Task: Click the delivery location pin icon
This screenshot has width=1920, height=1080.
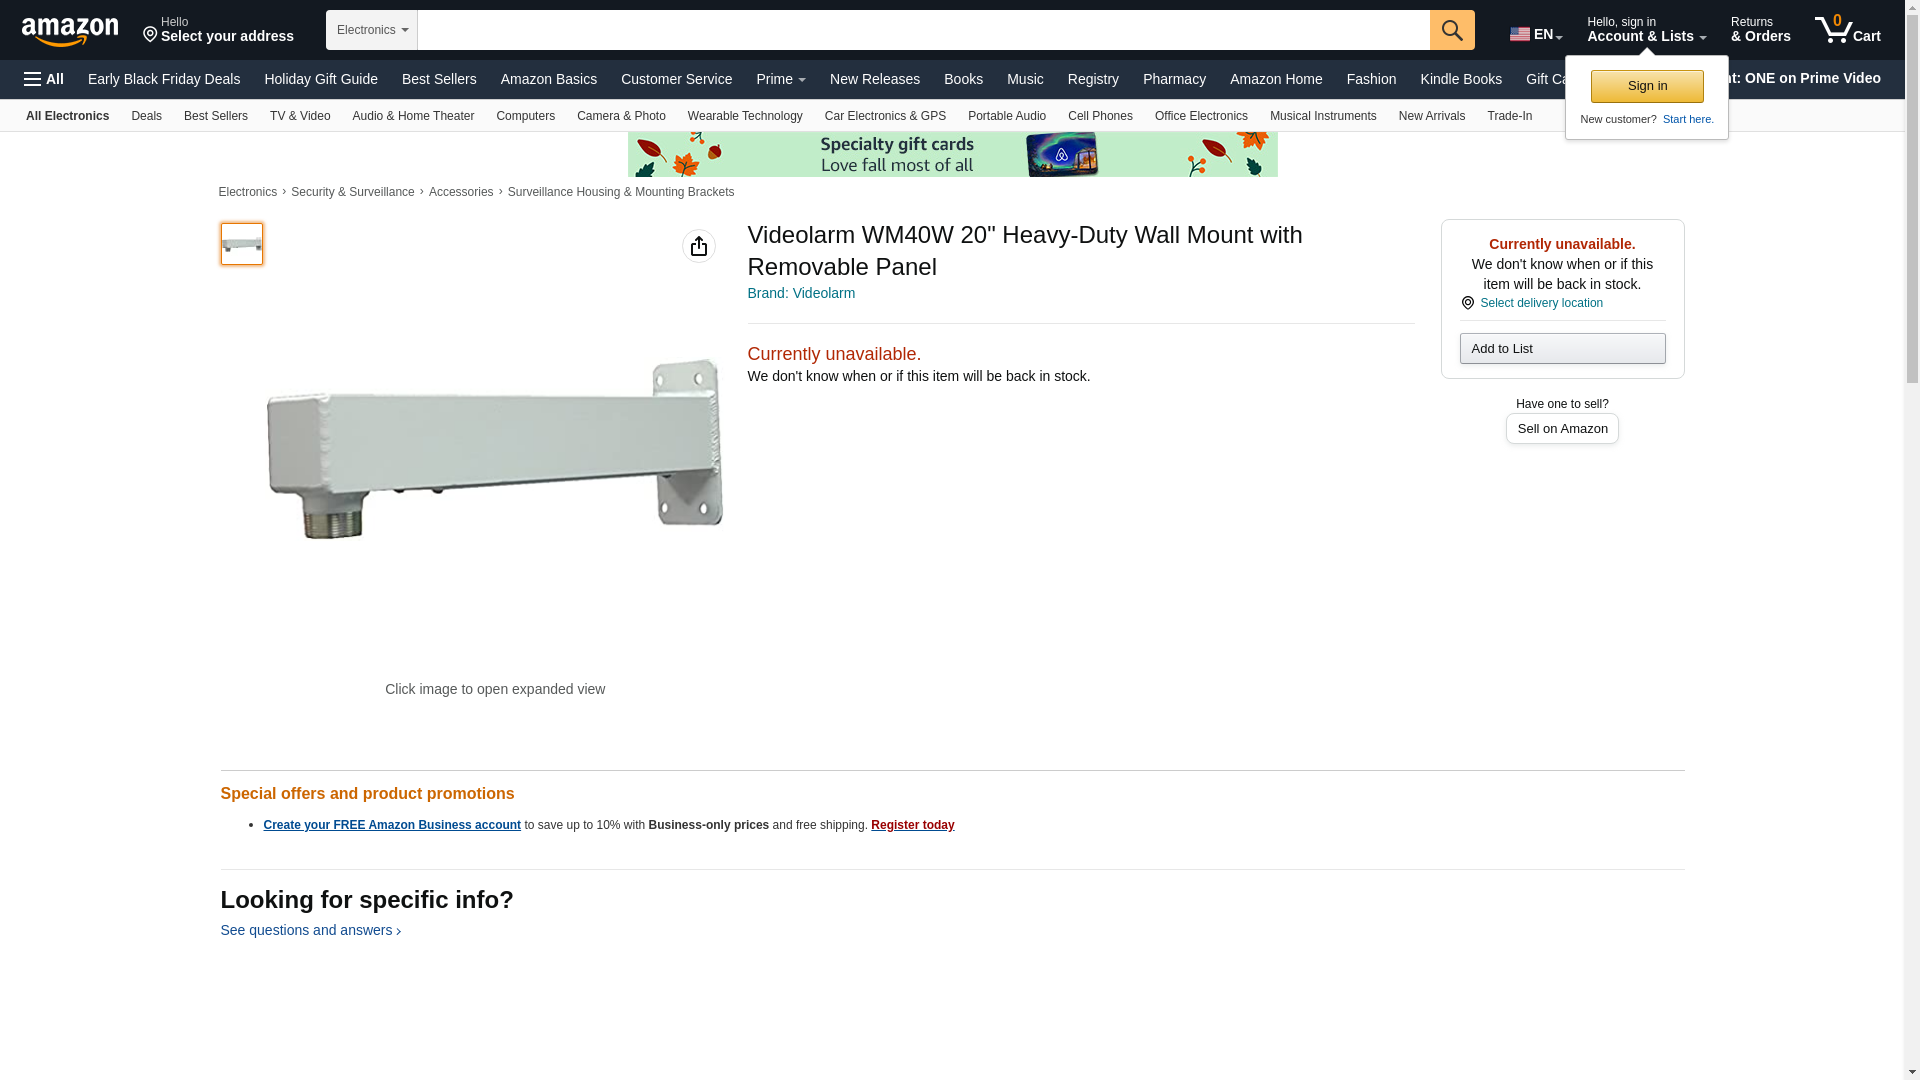Action: click(x=1467, y=303)
